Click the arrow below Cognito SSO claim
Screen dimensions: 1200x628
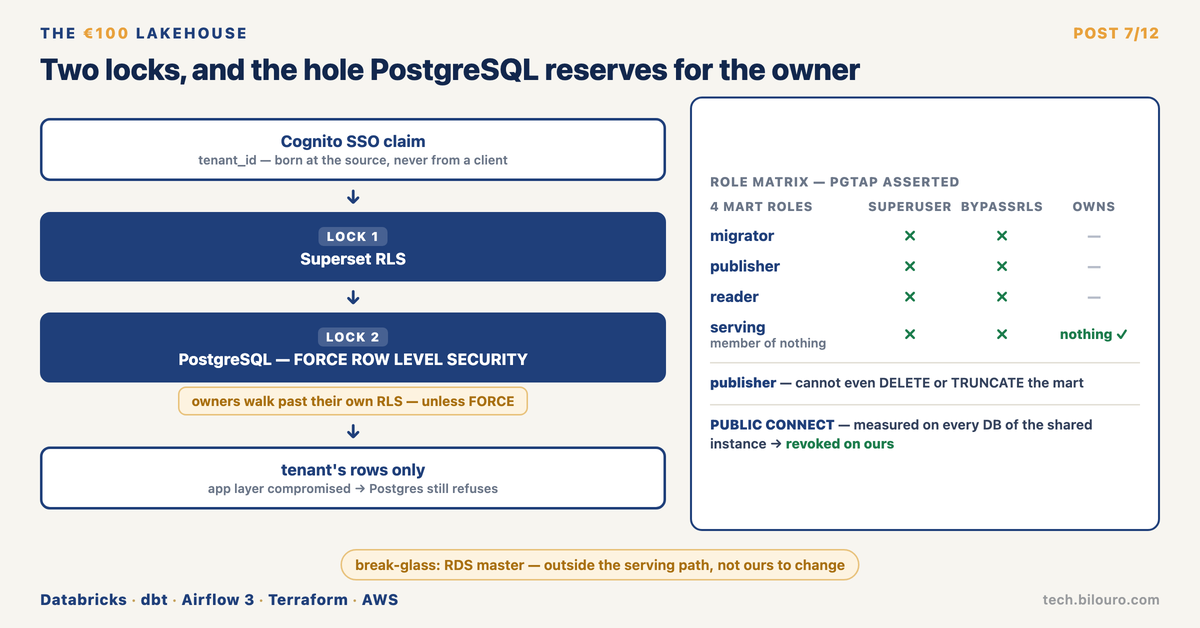tap(353, 196)
